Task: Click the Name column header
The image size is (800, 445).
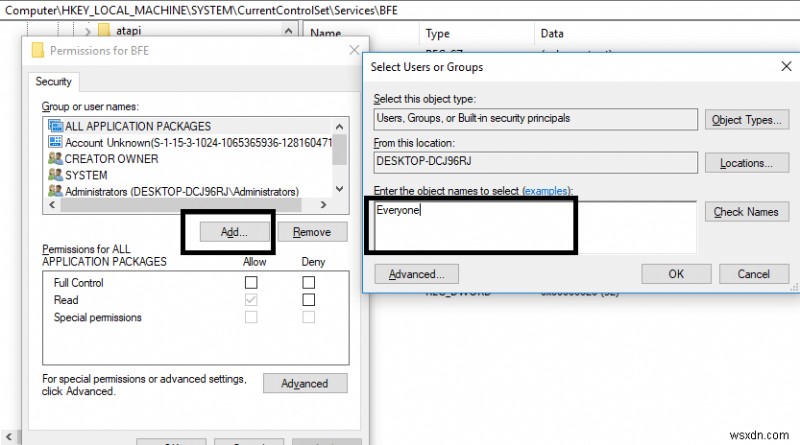Action: [x=326, y=33]
